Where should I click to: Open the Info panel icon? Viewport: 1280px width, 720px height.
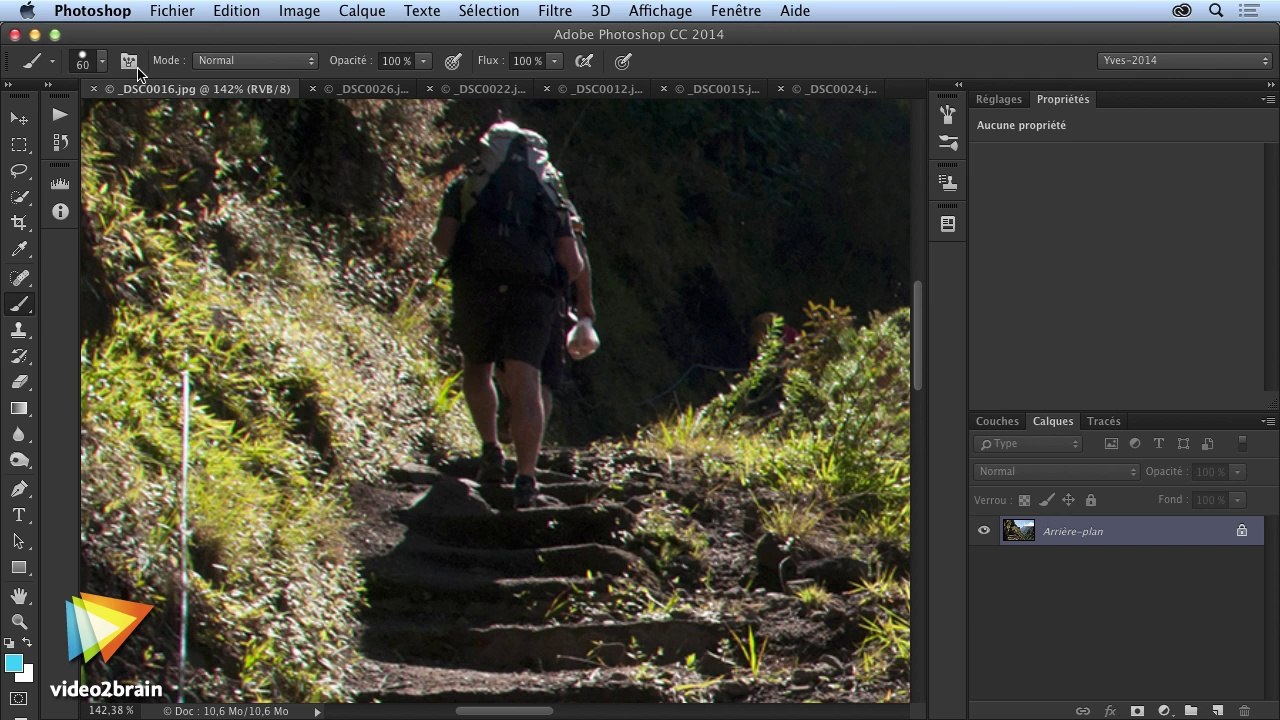pos(60,212)
